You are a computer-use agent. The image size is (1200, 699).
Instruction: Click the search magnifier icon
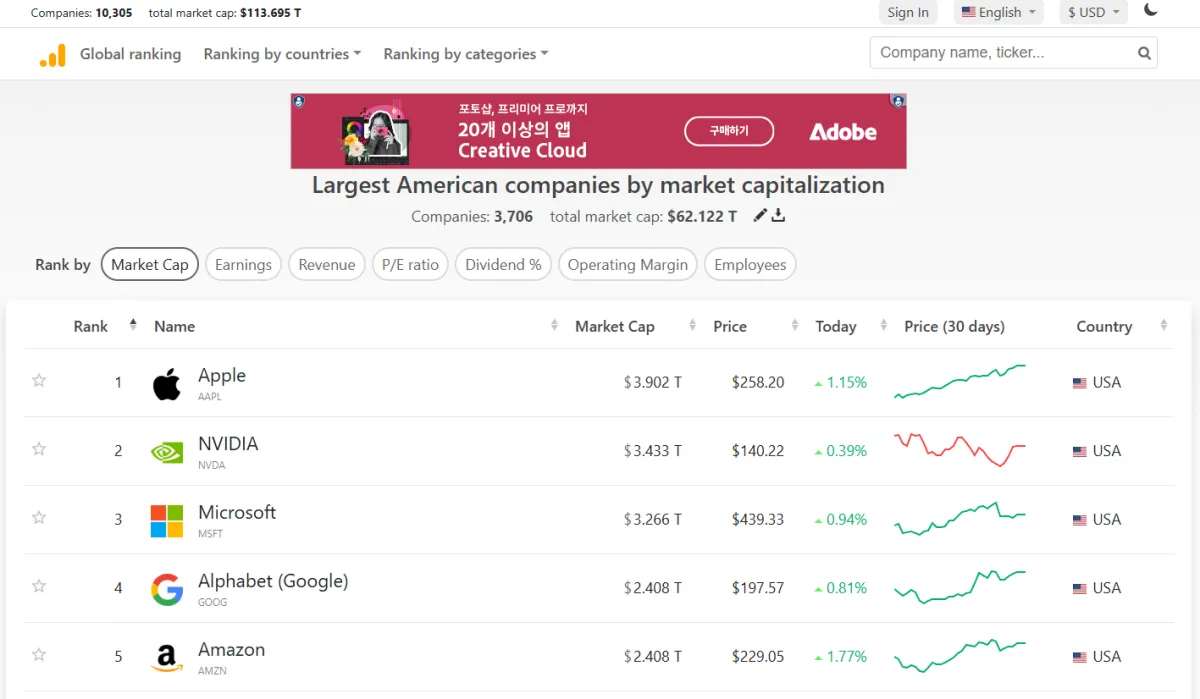(x=1144, y=54)
